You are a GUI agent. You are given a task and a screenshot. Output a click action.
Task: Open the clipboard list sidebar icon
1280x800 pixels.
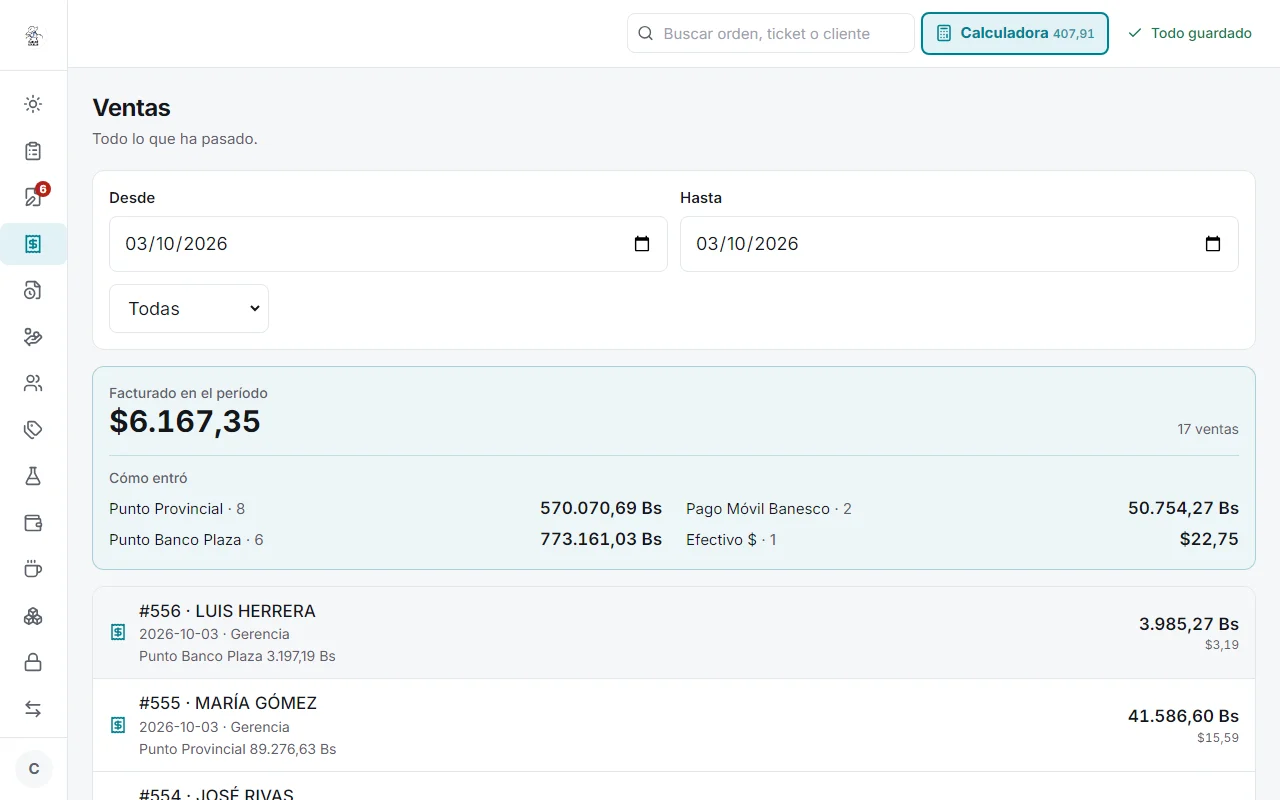[33, 151]
